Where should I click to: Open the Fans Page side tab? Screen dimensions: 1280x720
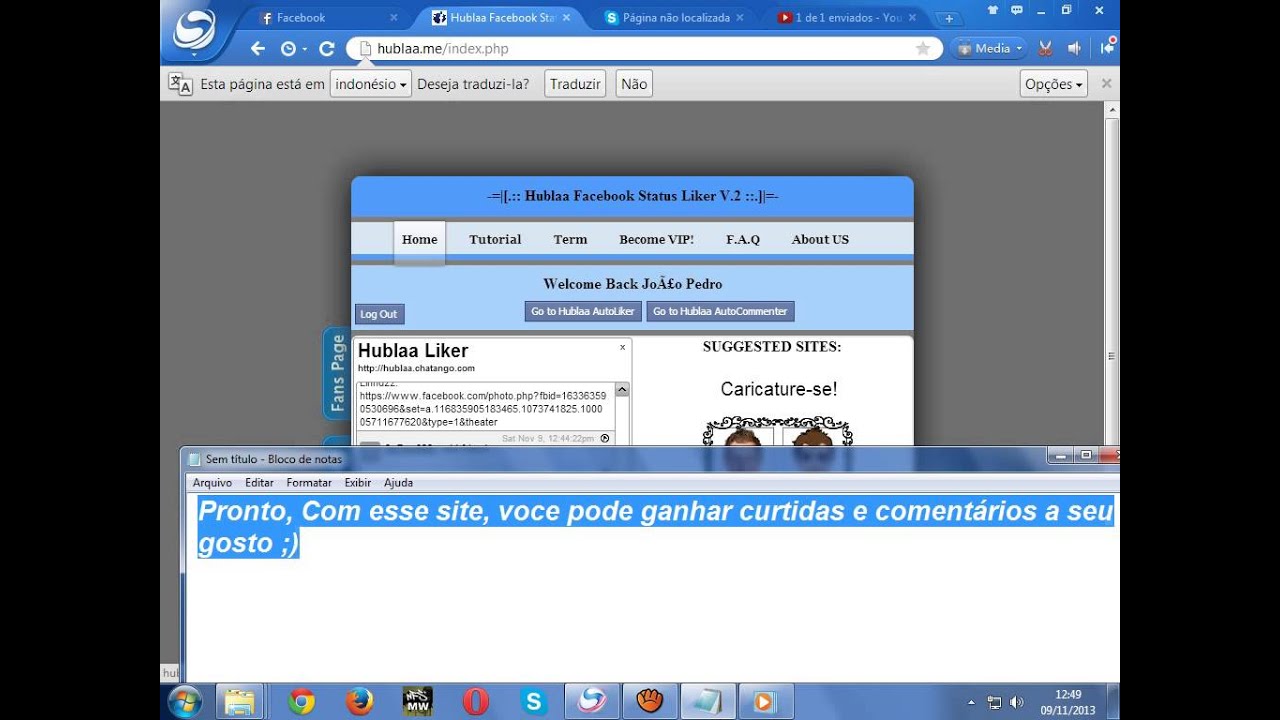coord(337,373)
